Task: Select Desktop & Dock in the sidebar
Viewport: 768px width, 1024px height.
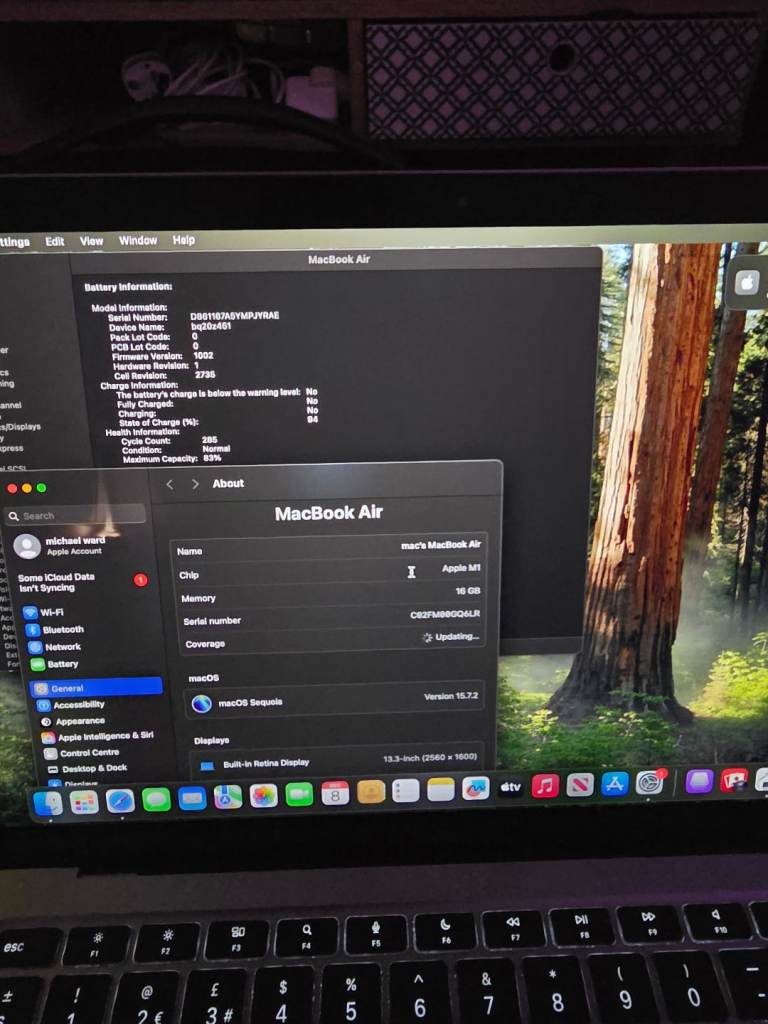Action: pyautogui.click(x=88, y=769)
